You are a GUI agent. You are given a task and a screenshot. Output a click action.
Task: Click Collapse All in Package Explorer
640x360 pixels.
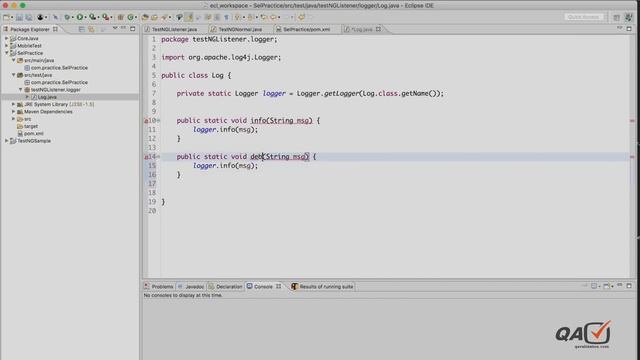point(82,29)
